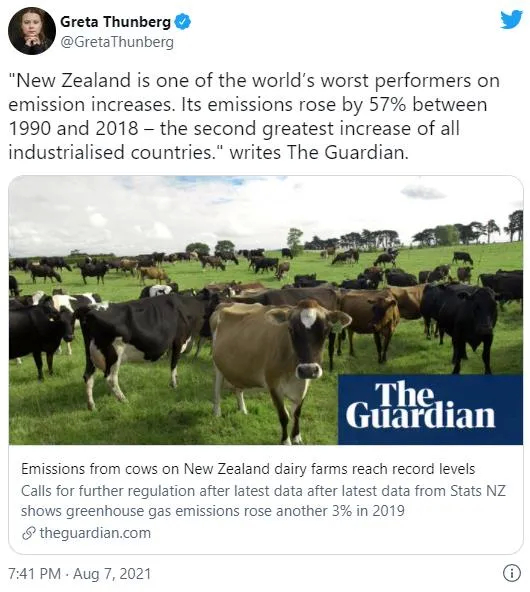This screenshot has height=592, width=530.
Task: Click the @GretaThunberg handle
Action: 117,42
